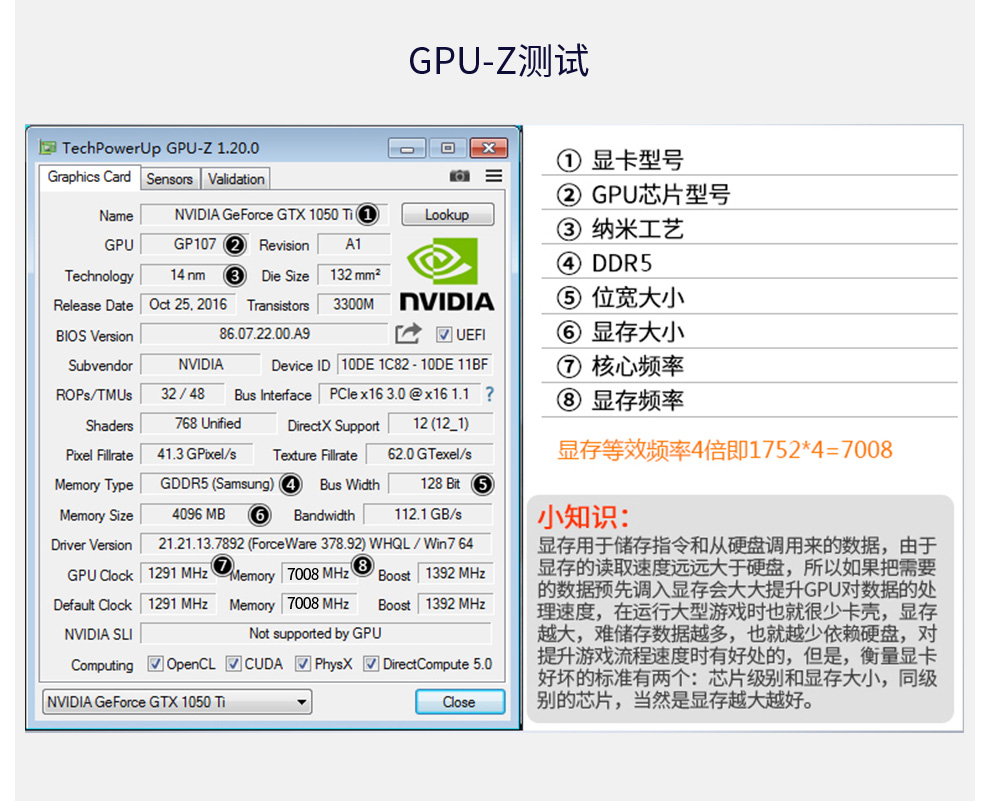Click the ROPs/TMUs field showing 32 / 48
The width and height of the screenshot is (990, 801).
click(x=182, y=395)
